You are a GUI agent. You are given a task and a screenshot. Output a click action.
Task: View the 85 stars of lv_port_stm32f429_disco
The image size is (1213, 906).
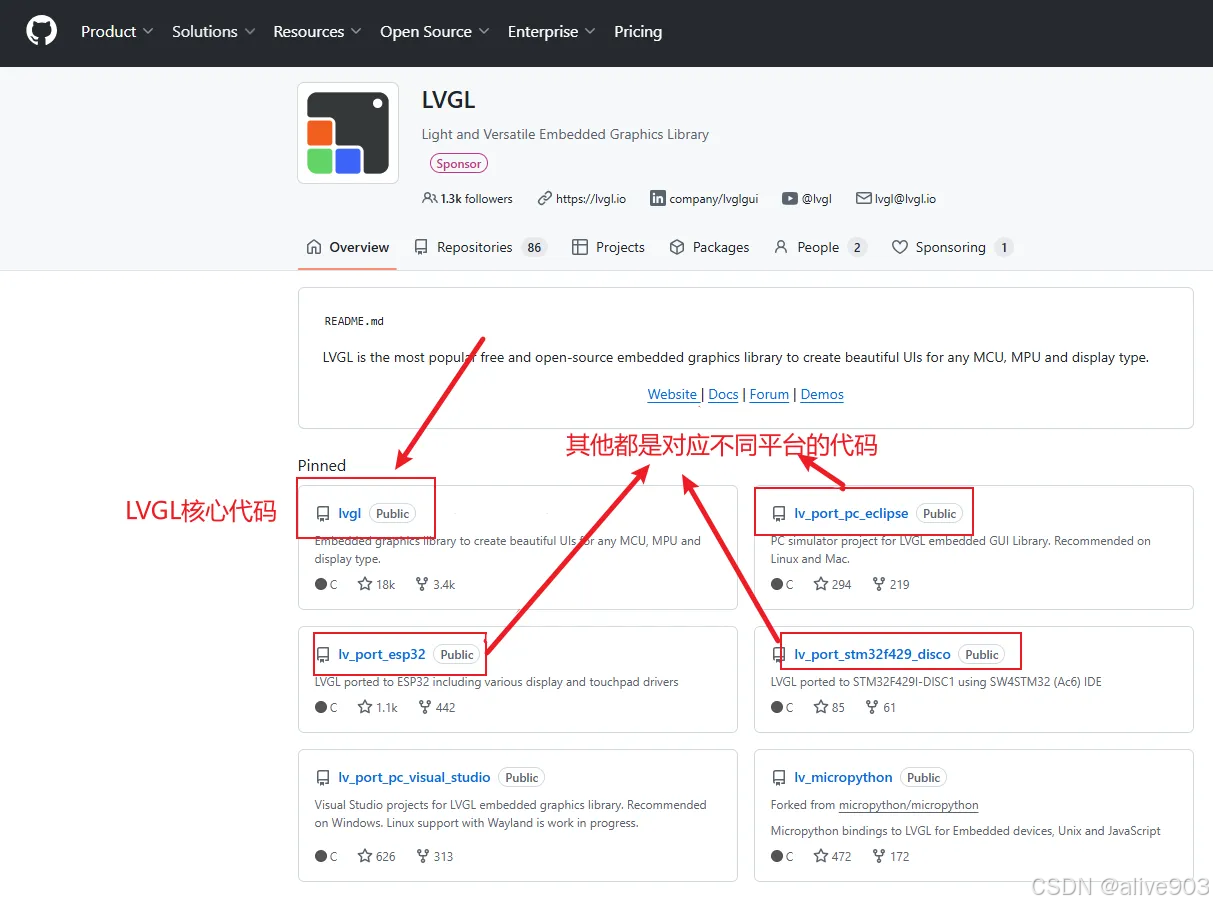pyautogui.click(x=830, y=707)
